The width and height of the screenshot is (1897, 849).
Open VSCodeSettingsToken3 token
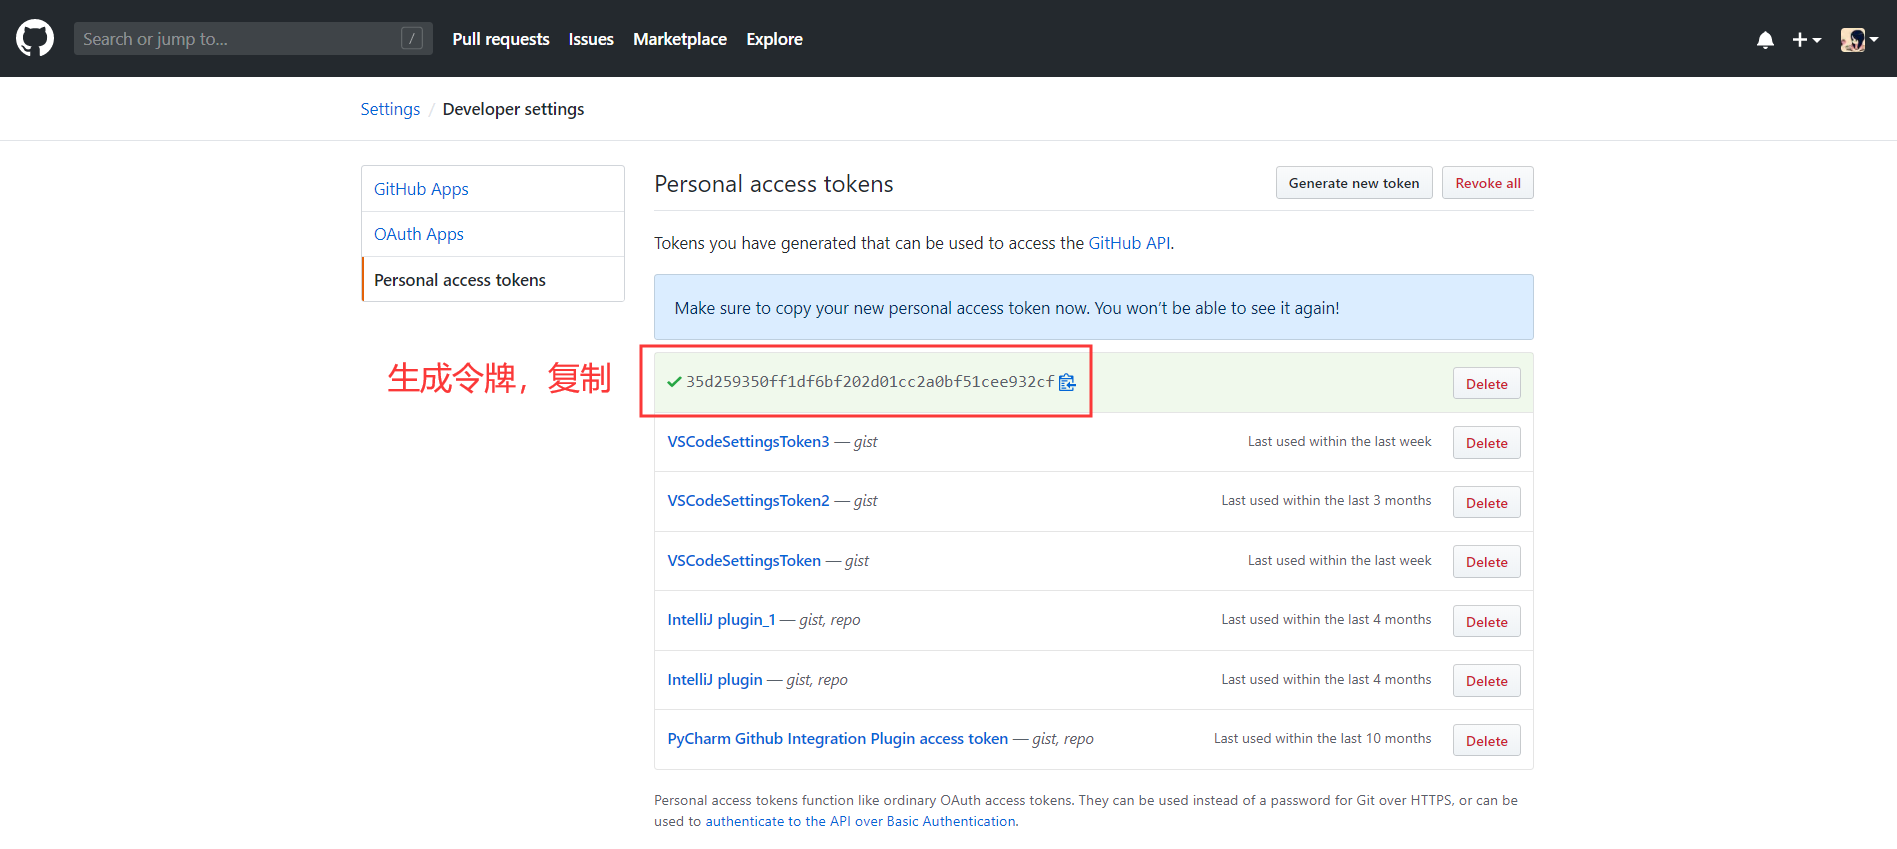[x=748, y=442]
